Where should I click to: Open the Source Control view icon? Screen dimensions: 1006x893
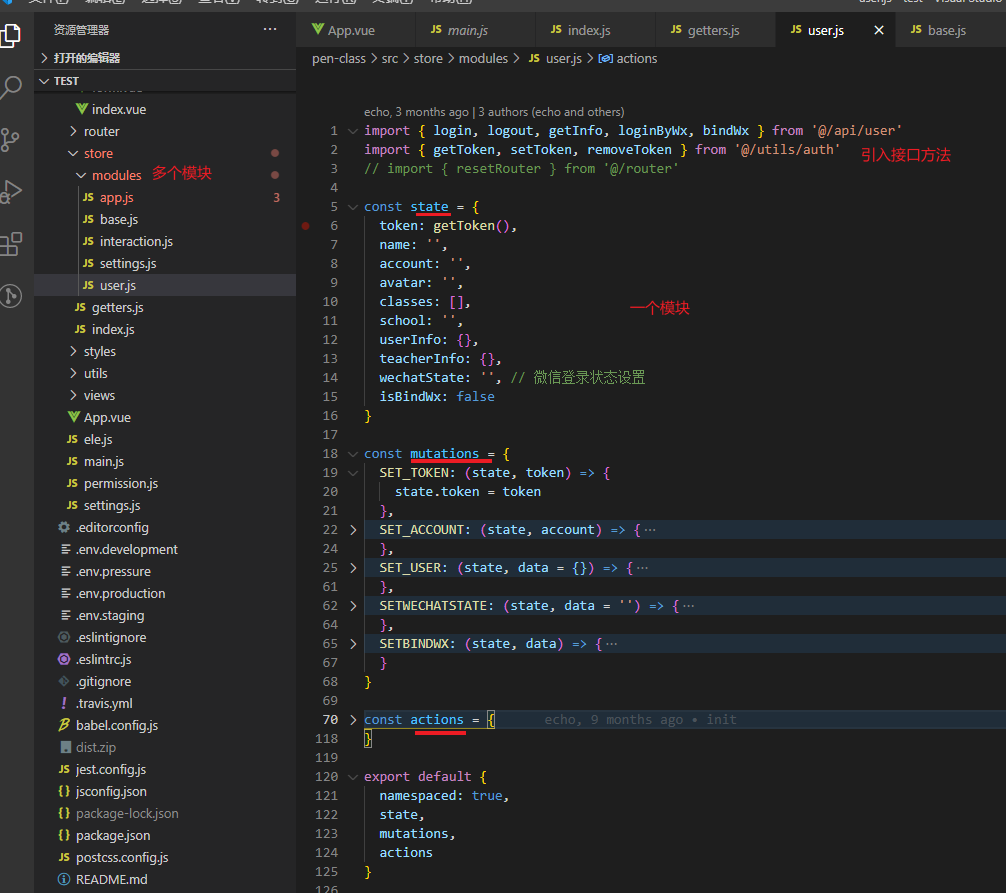click(10, 139)
